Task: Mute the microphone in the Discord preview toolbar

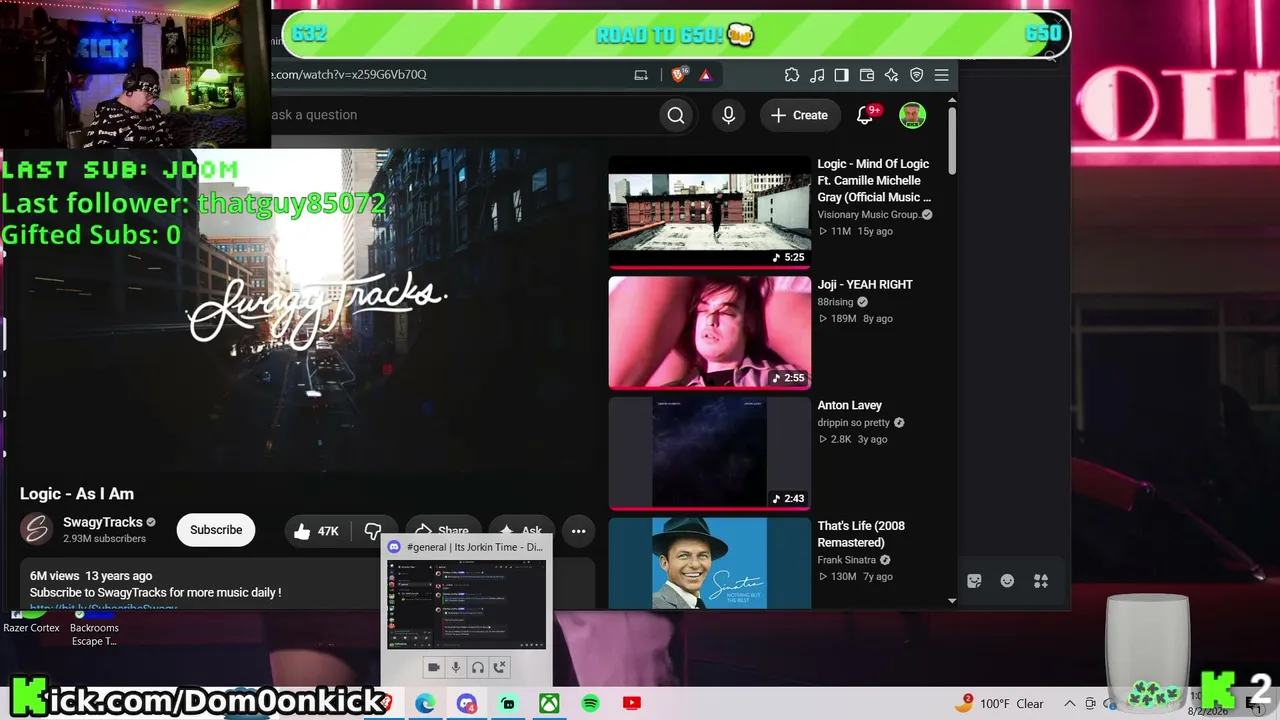Action: (456, 667)
